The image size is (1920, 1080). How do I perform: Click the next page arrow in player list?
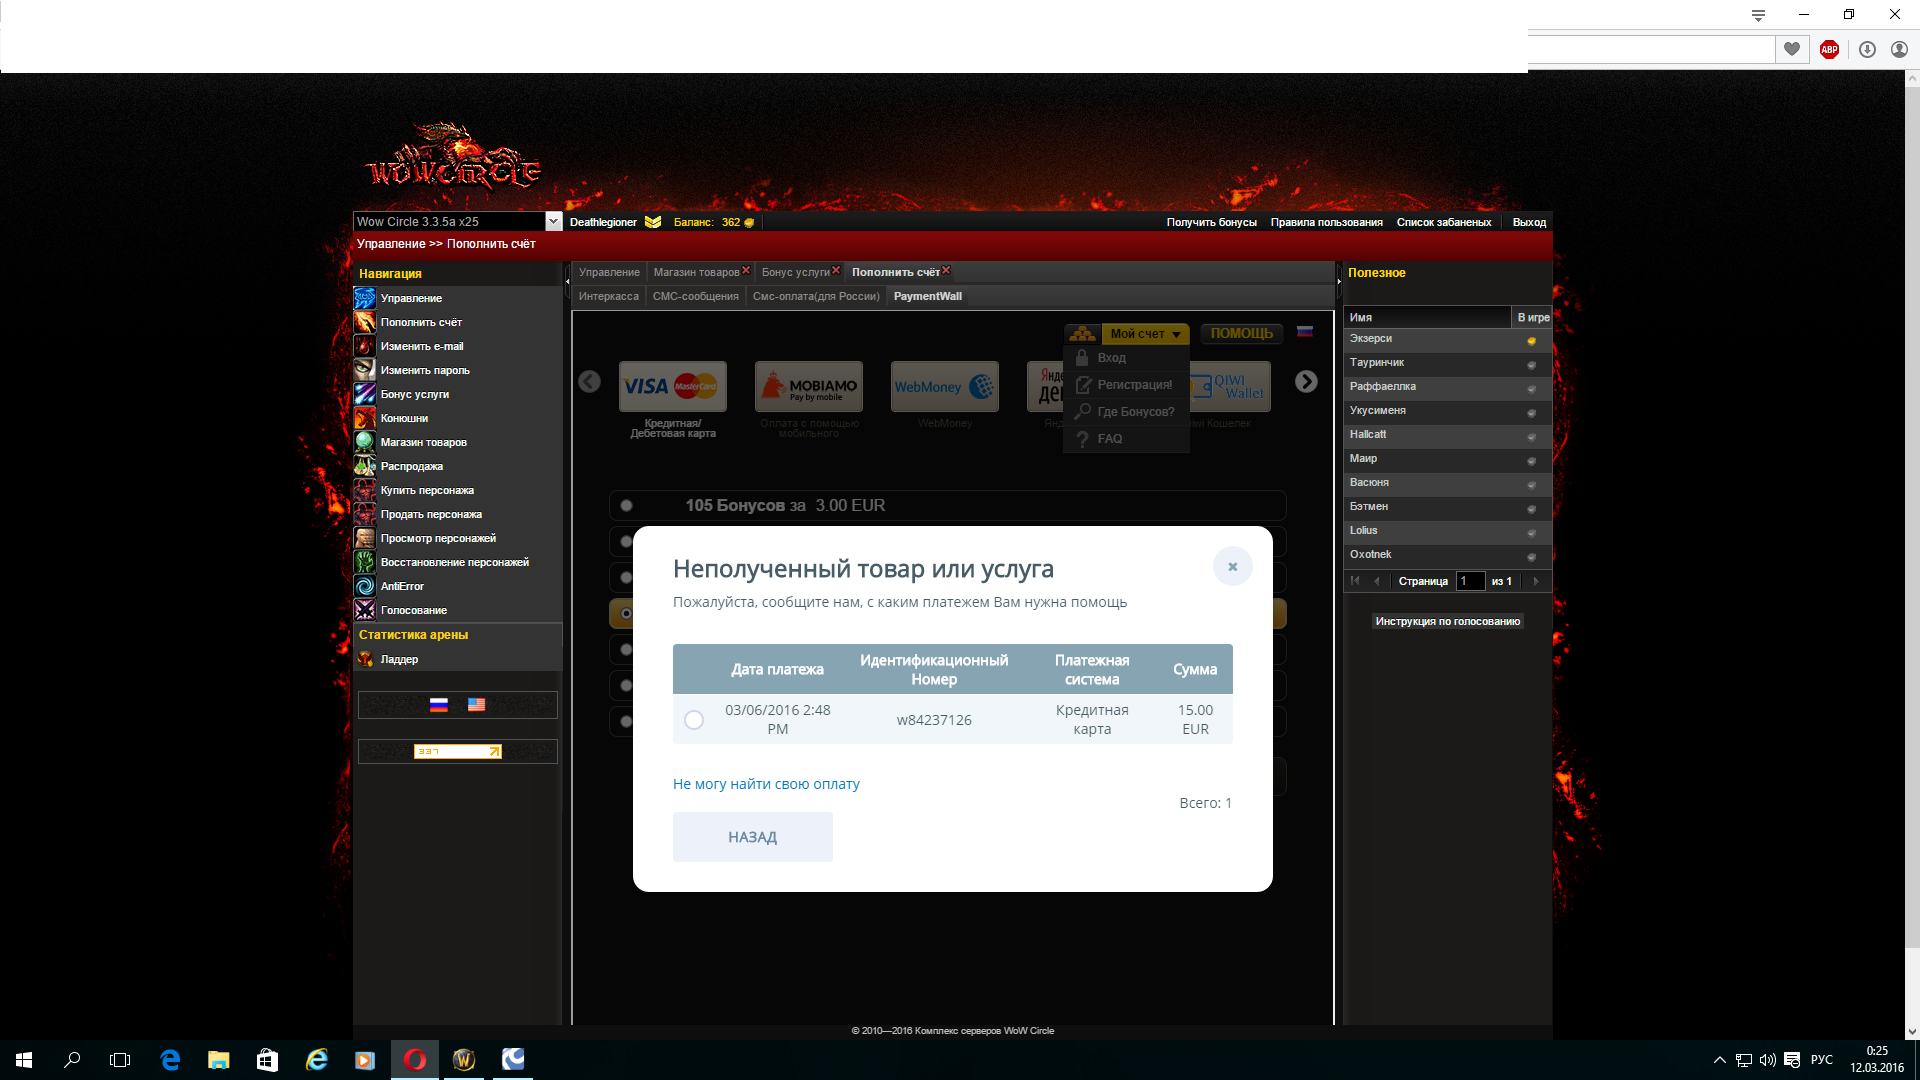[x=1536, y=581]
